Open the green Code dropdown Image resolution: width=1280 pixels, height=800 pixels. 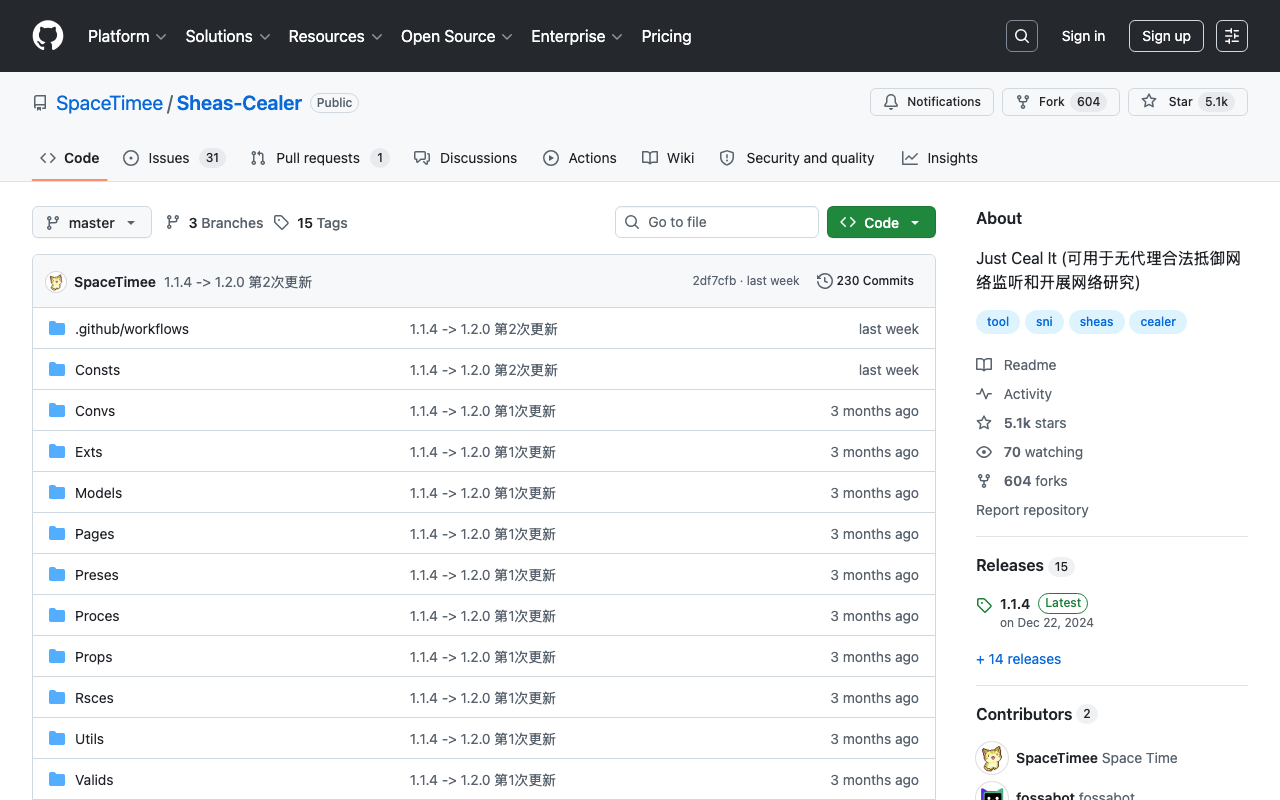[881, 222]
